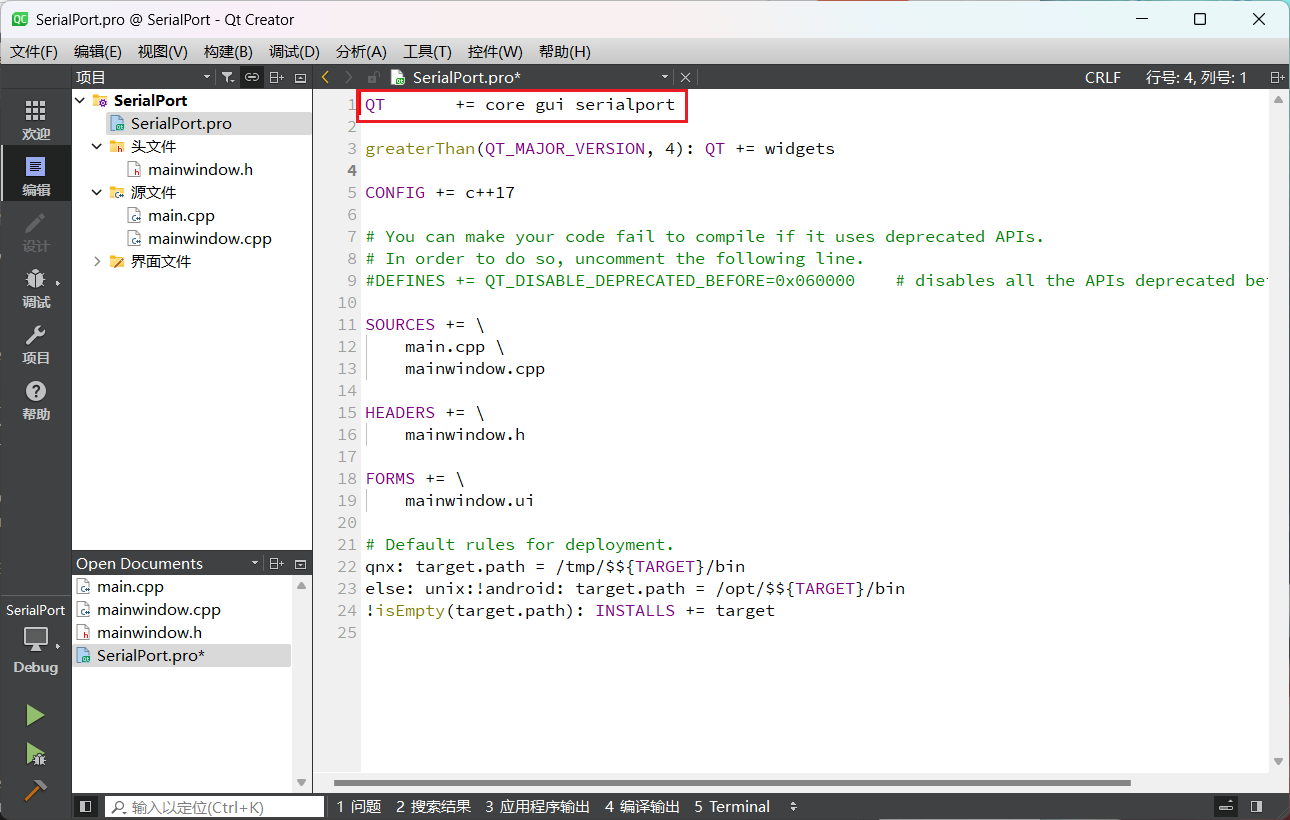Split the editor with the top-right split icon

pyautogui.click(x=1277, y=77)
